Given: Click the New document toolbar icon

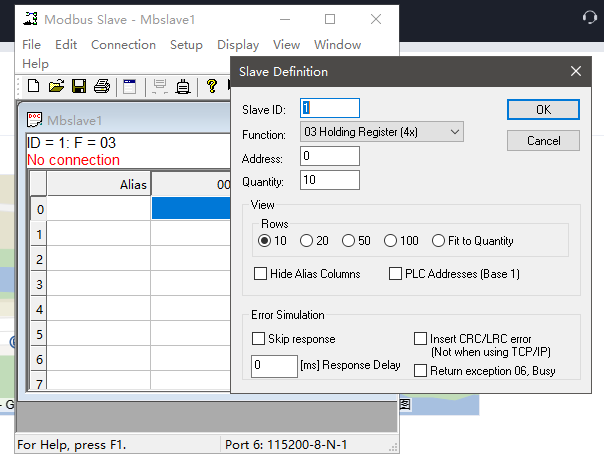Looking at the screenshot, I should click(x=33, y=87).
